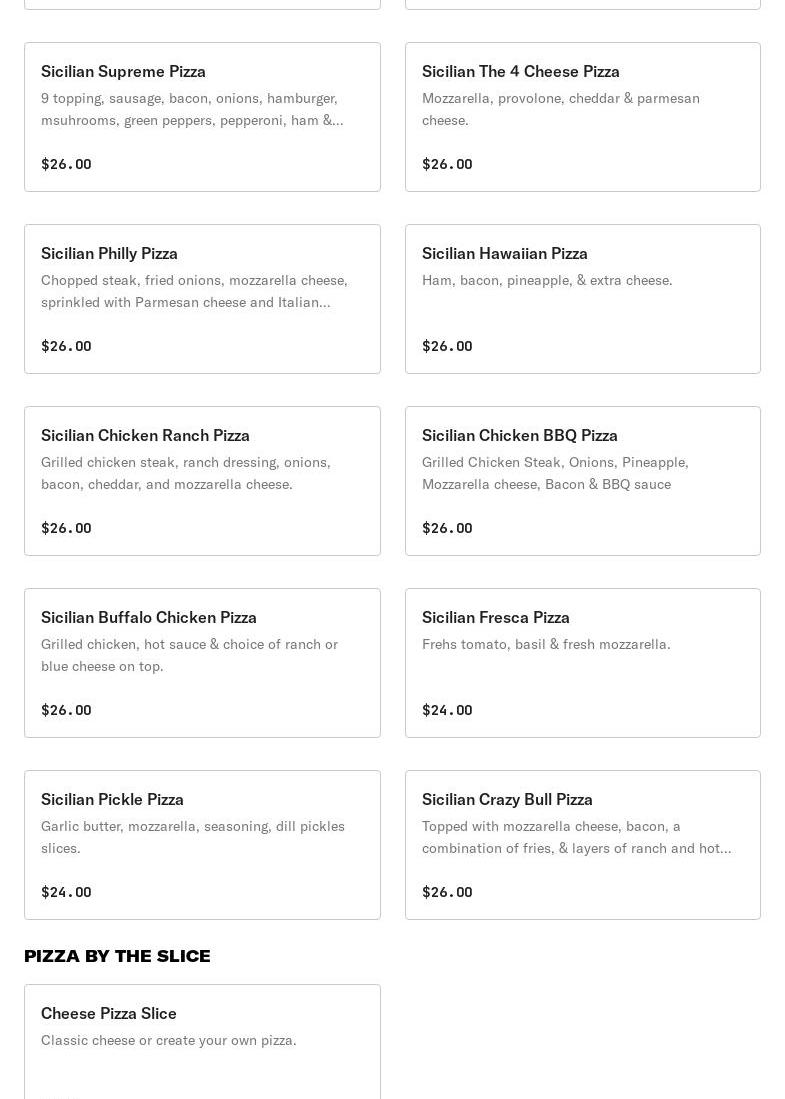Select the Sicilian Pickle Pizza card

click(202, 845)
